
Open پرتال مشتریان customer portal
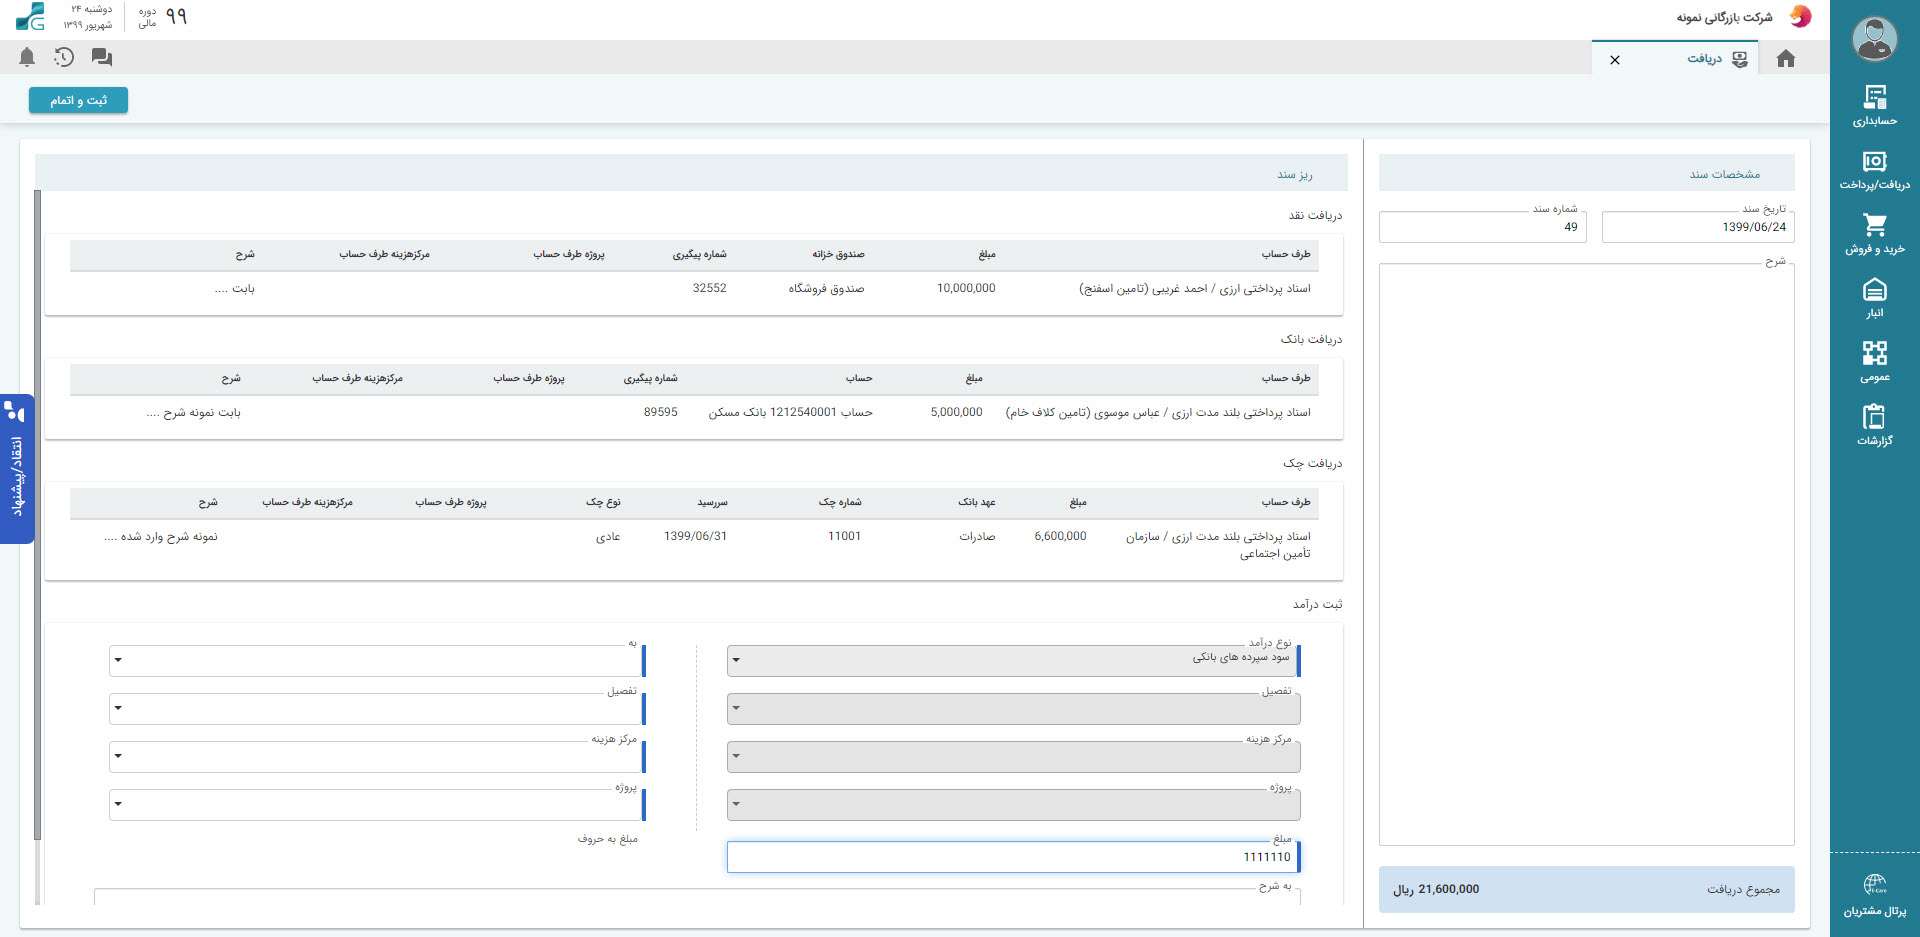[x=1875, y=895]
